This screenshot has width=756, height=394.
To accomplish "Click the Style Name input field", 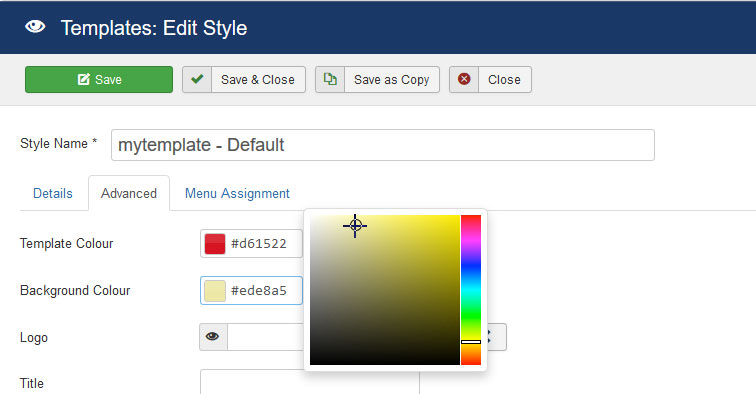I will [383, 145].
